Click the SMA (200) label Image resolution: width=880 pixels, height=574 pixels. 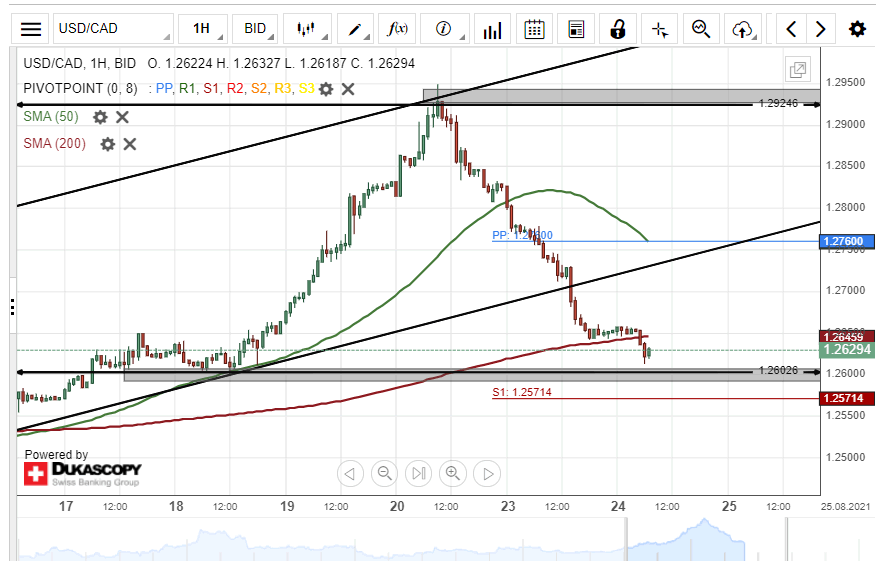pyautogui.click(x=54, y=144)
